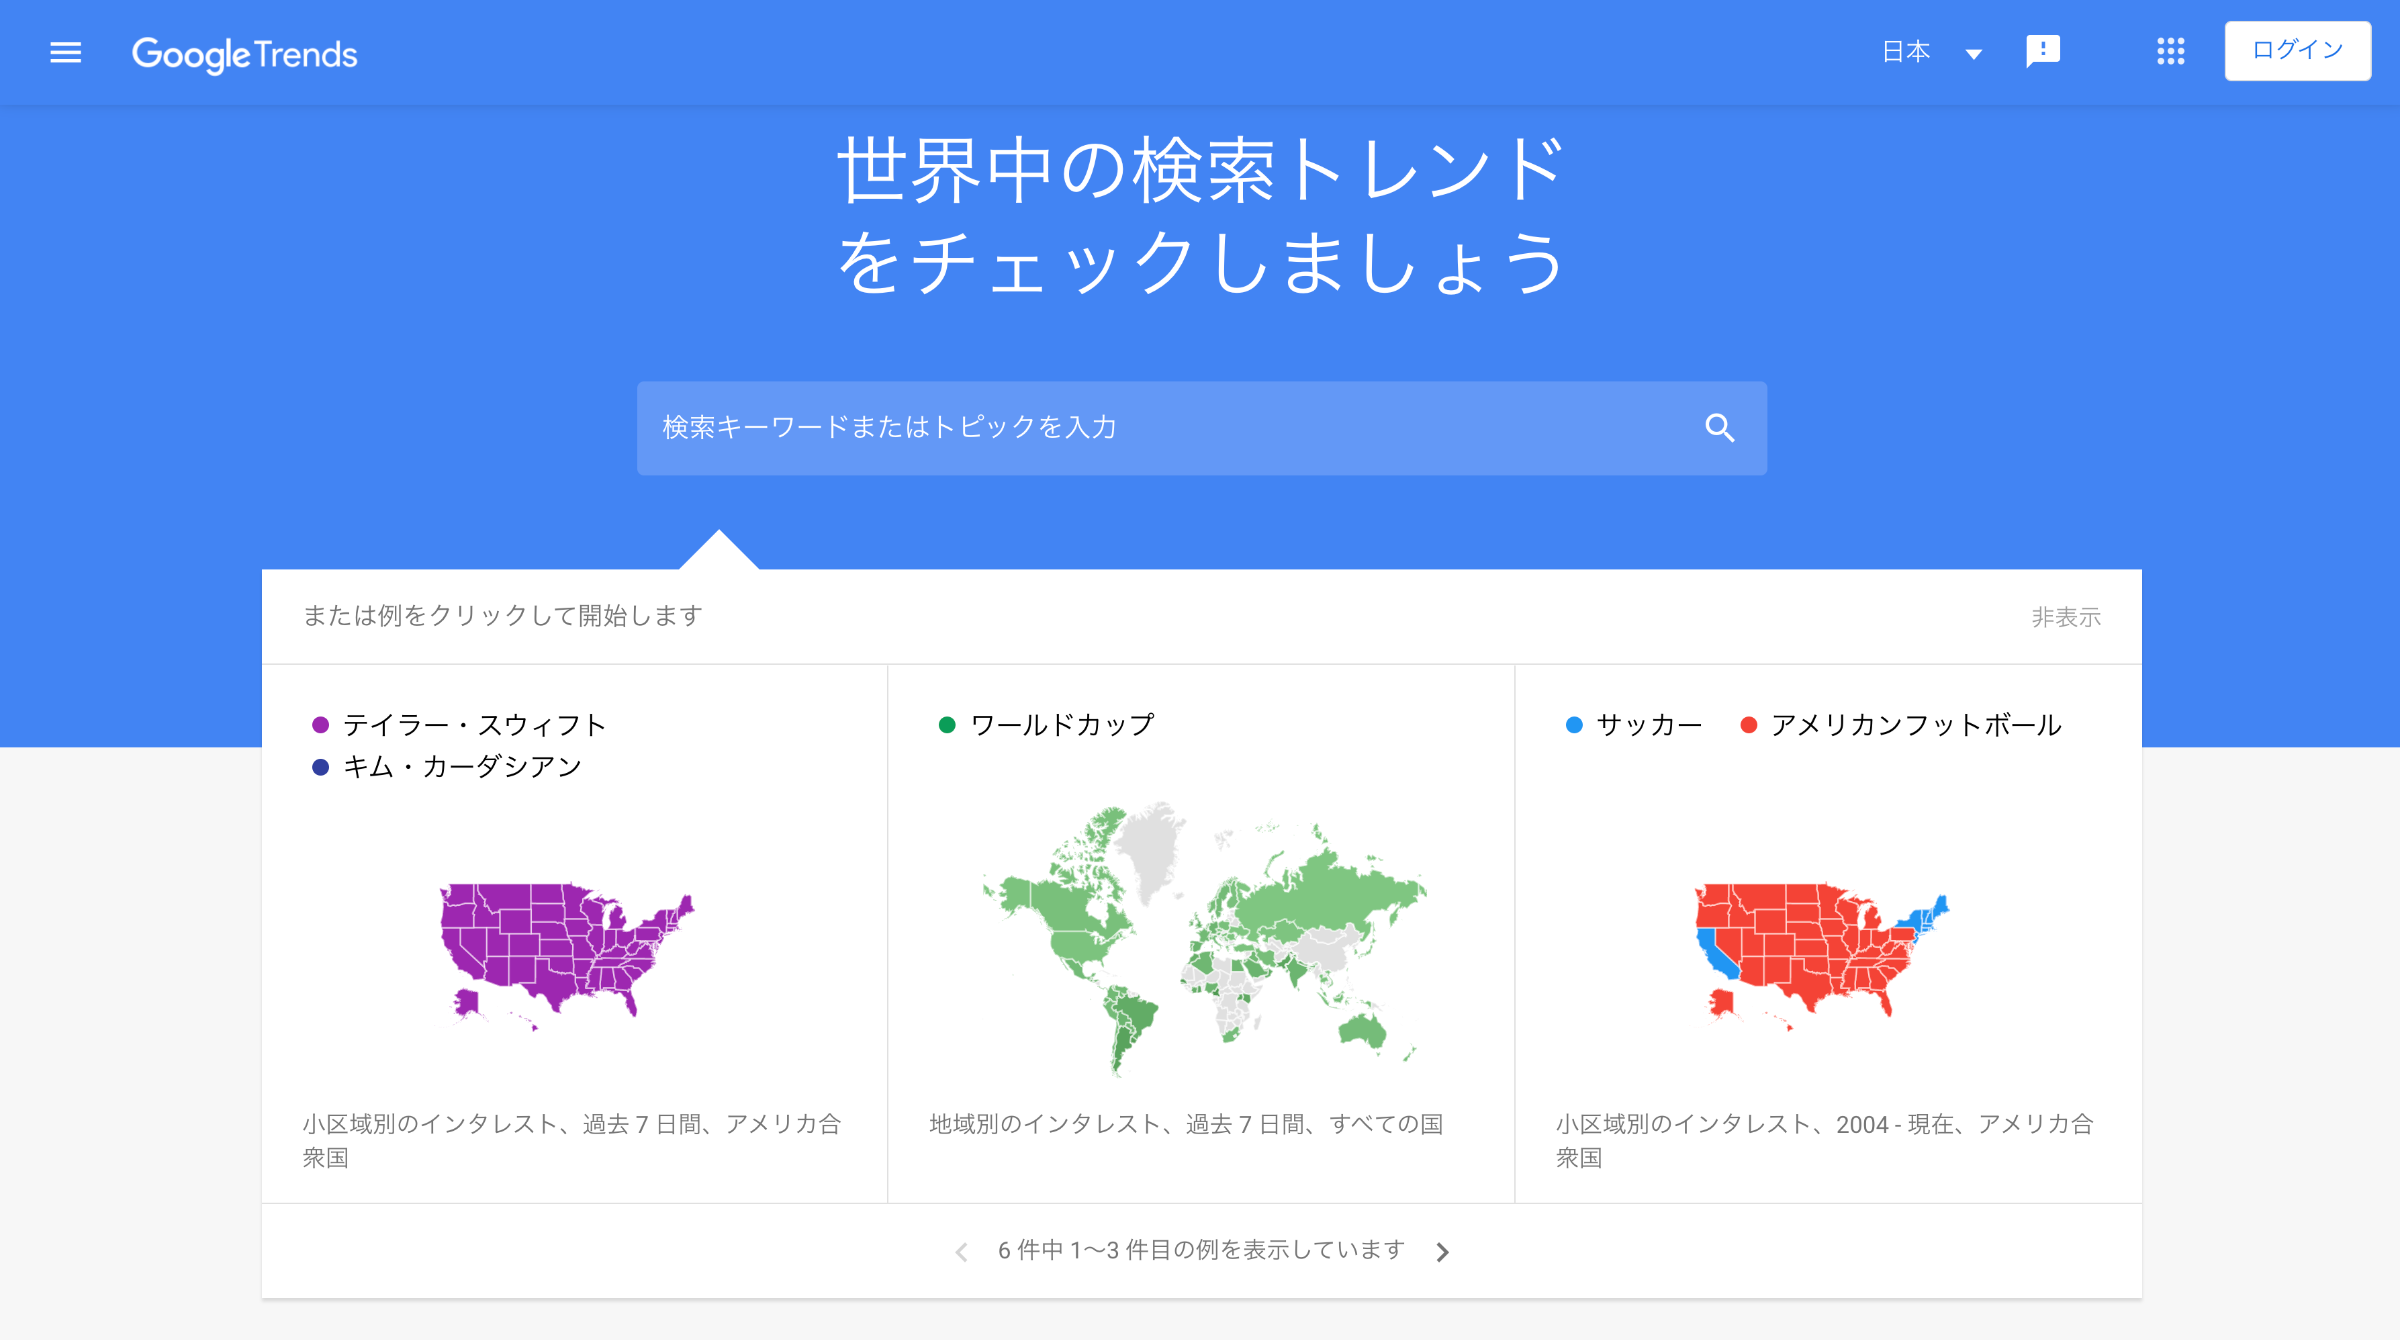This screenshot has height=1340, width=2400.
Task: Click the caption mentioning 2004 - 現在
Action: pyautogui.click(x=1824, y=1141)
